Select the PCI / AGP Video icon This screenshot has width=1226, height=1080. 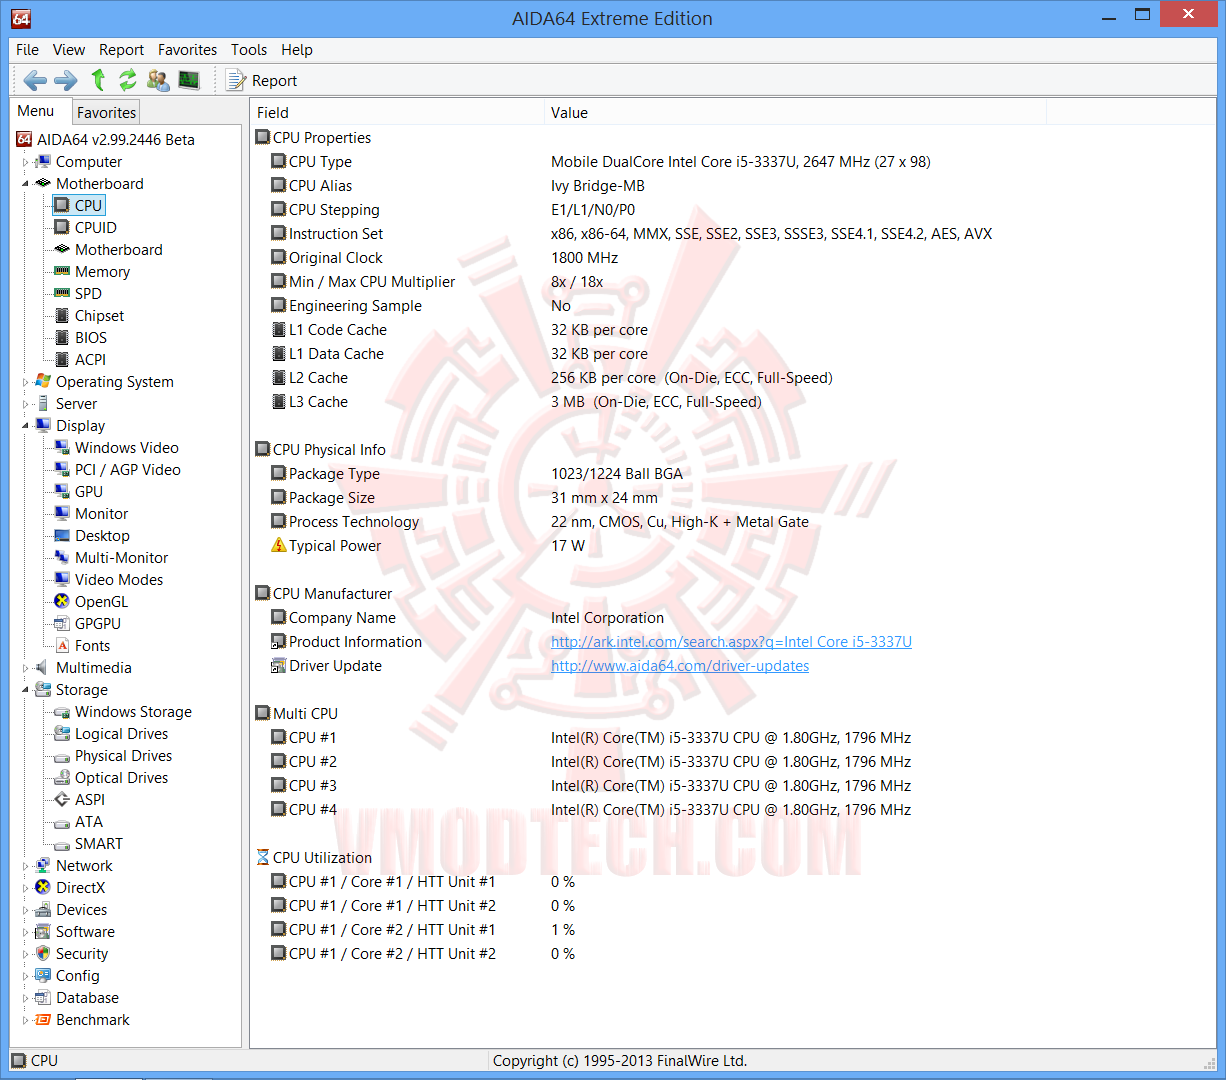(62, 470)
